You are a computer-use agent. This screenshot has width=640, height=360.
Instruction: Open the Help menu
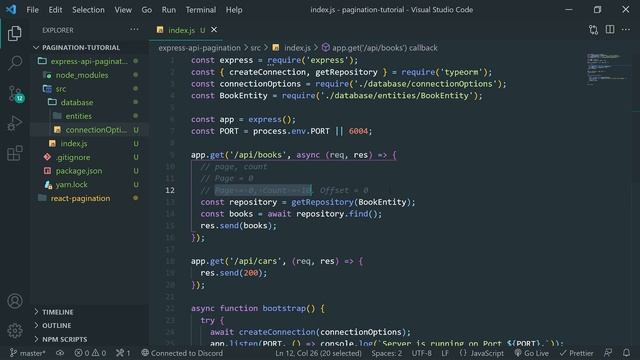(x=234, y=9)
